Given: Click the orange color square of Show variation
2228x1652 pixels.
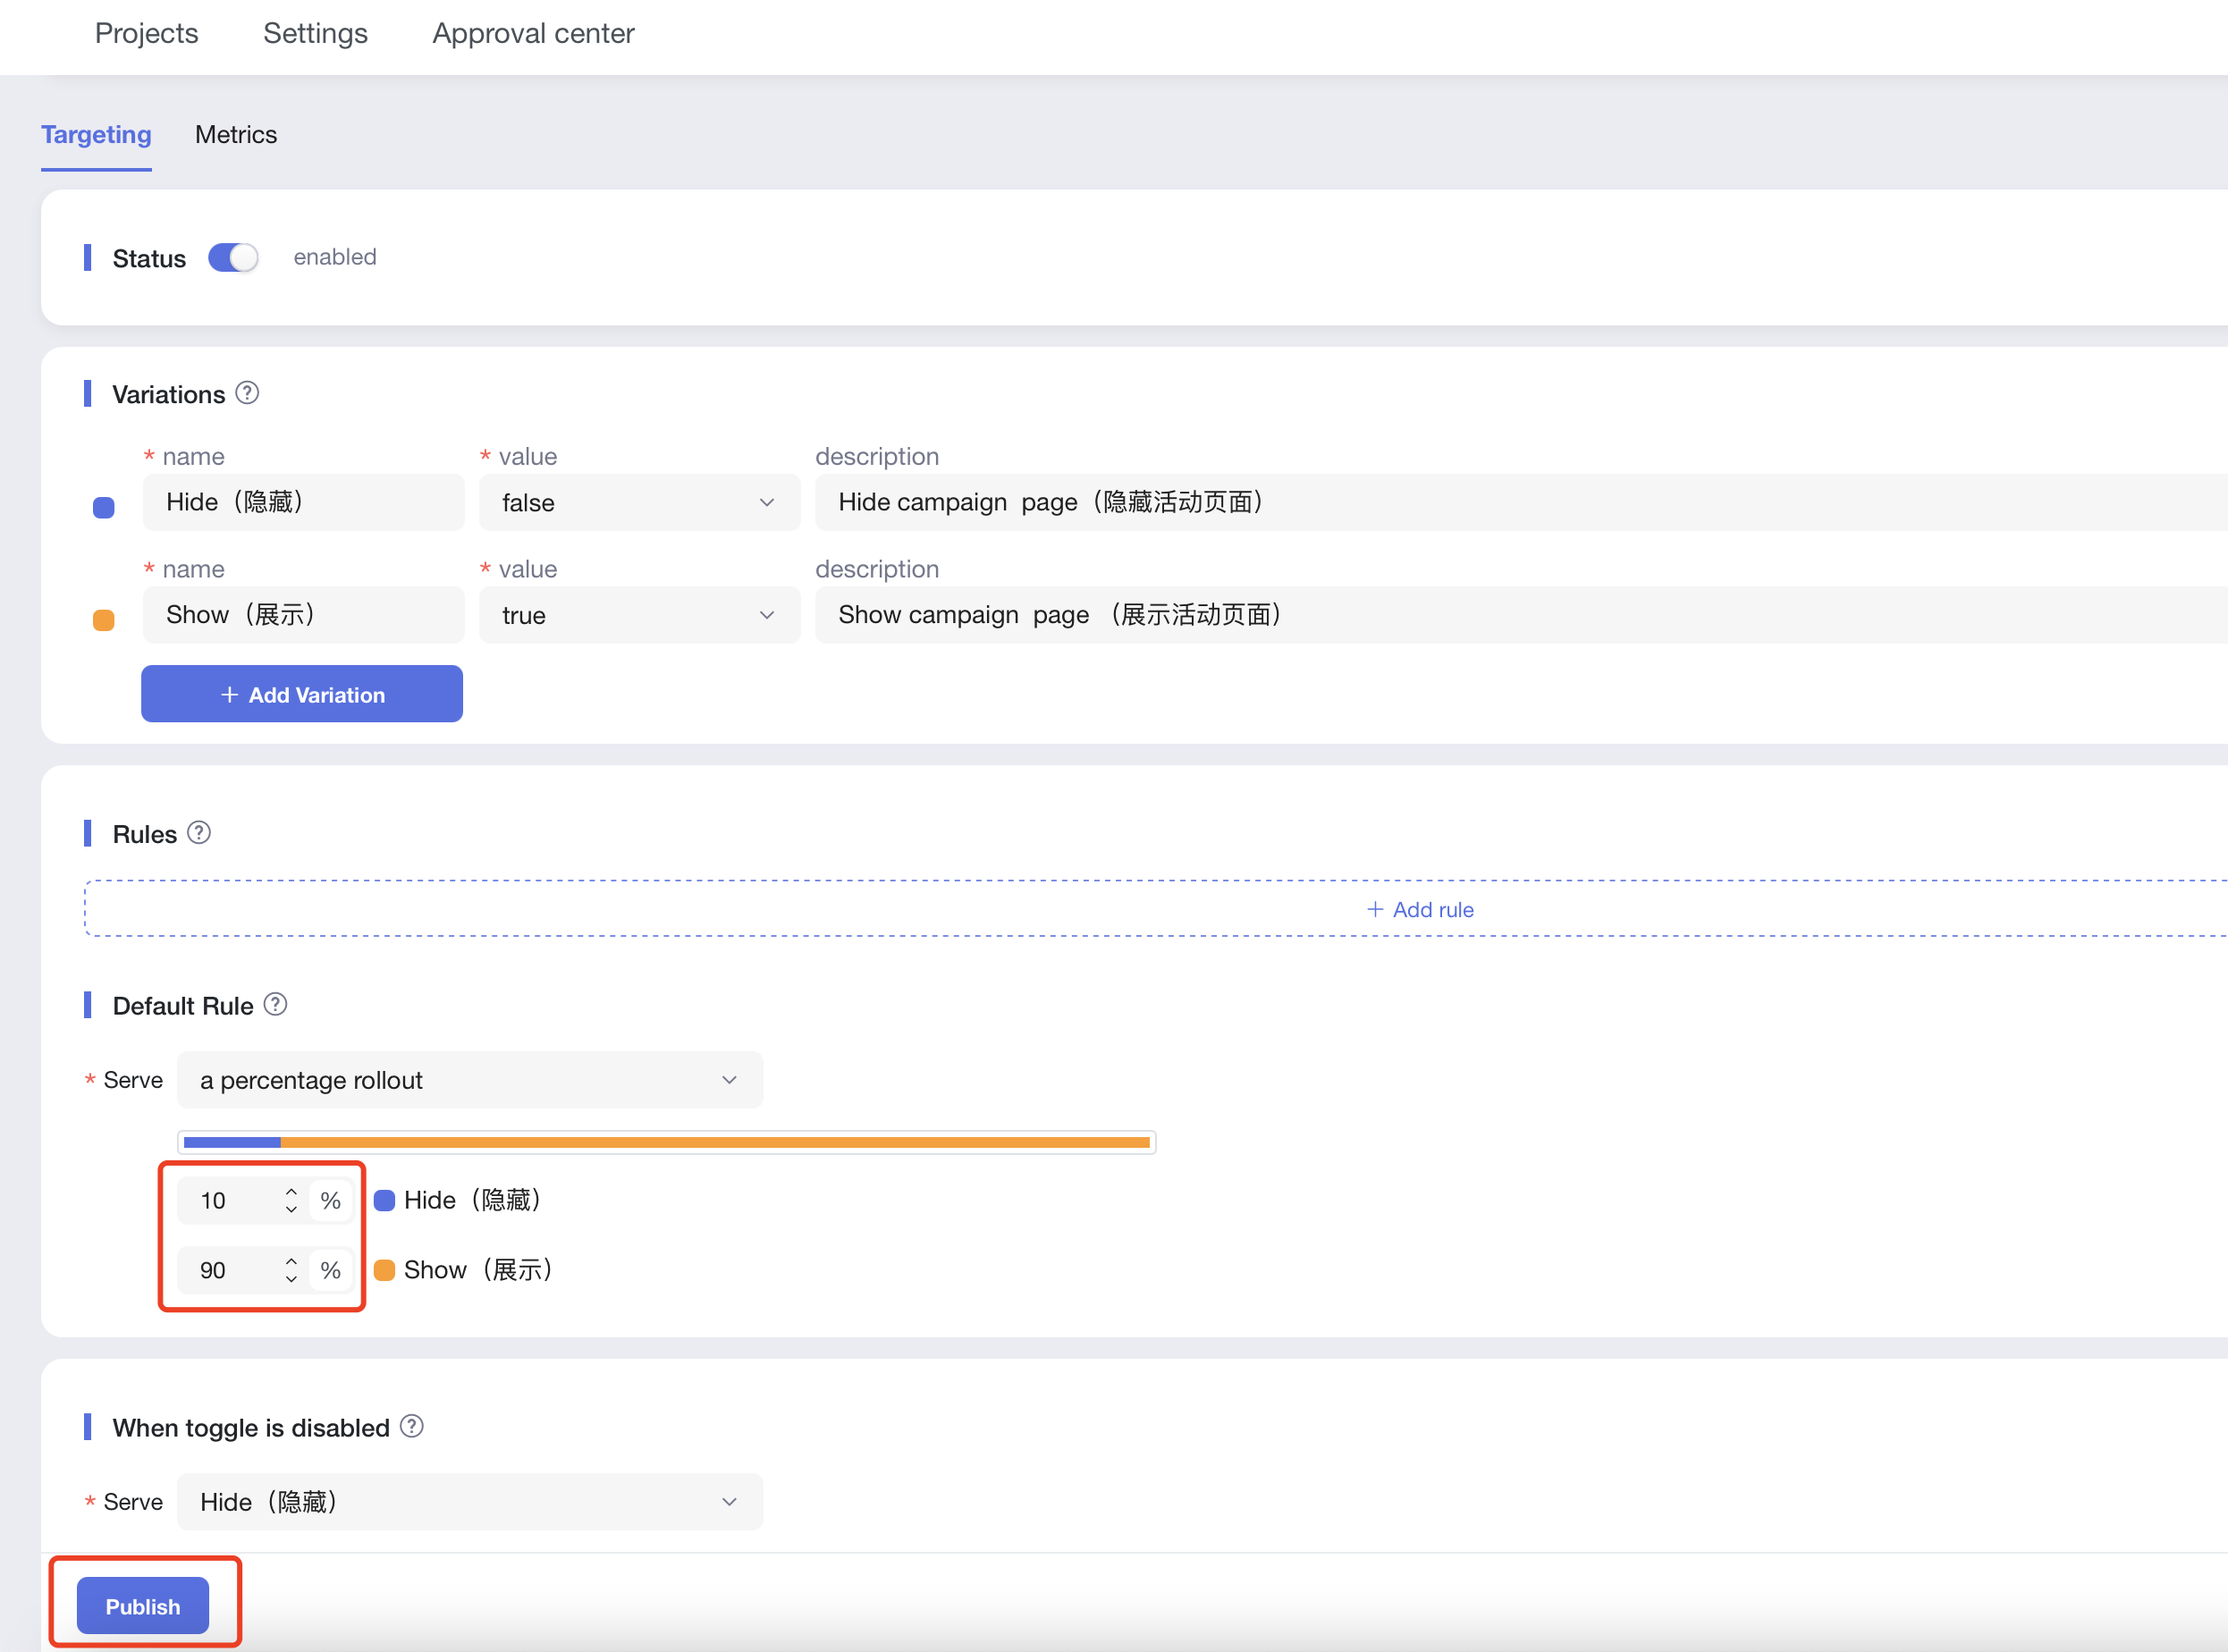Looking at the screenshot, I should pyautogui.click(x=104, y=620).
